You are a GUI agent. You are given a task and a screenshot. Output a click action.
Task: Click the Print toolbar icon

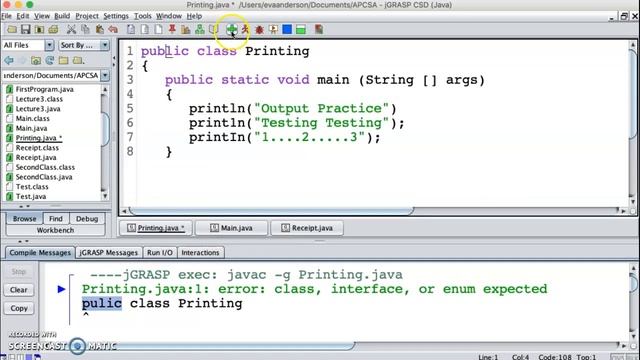pos(53,29)
